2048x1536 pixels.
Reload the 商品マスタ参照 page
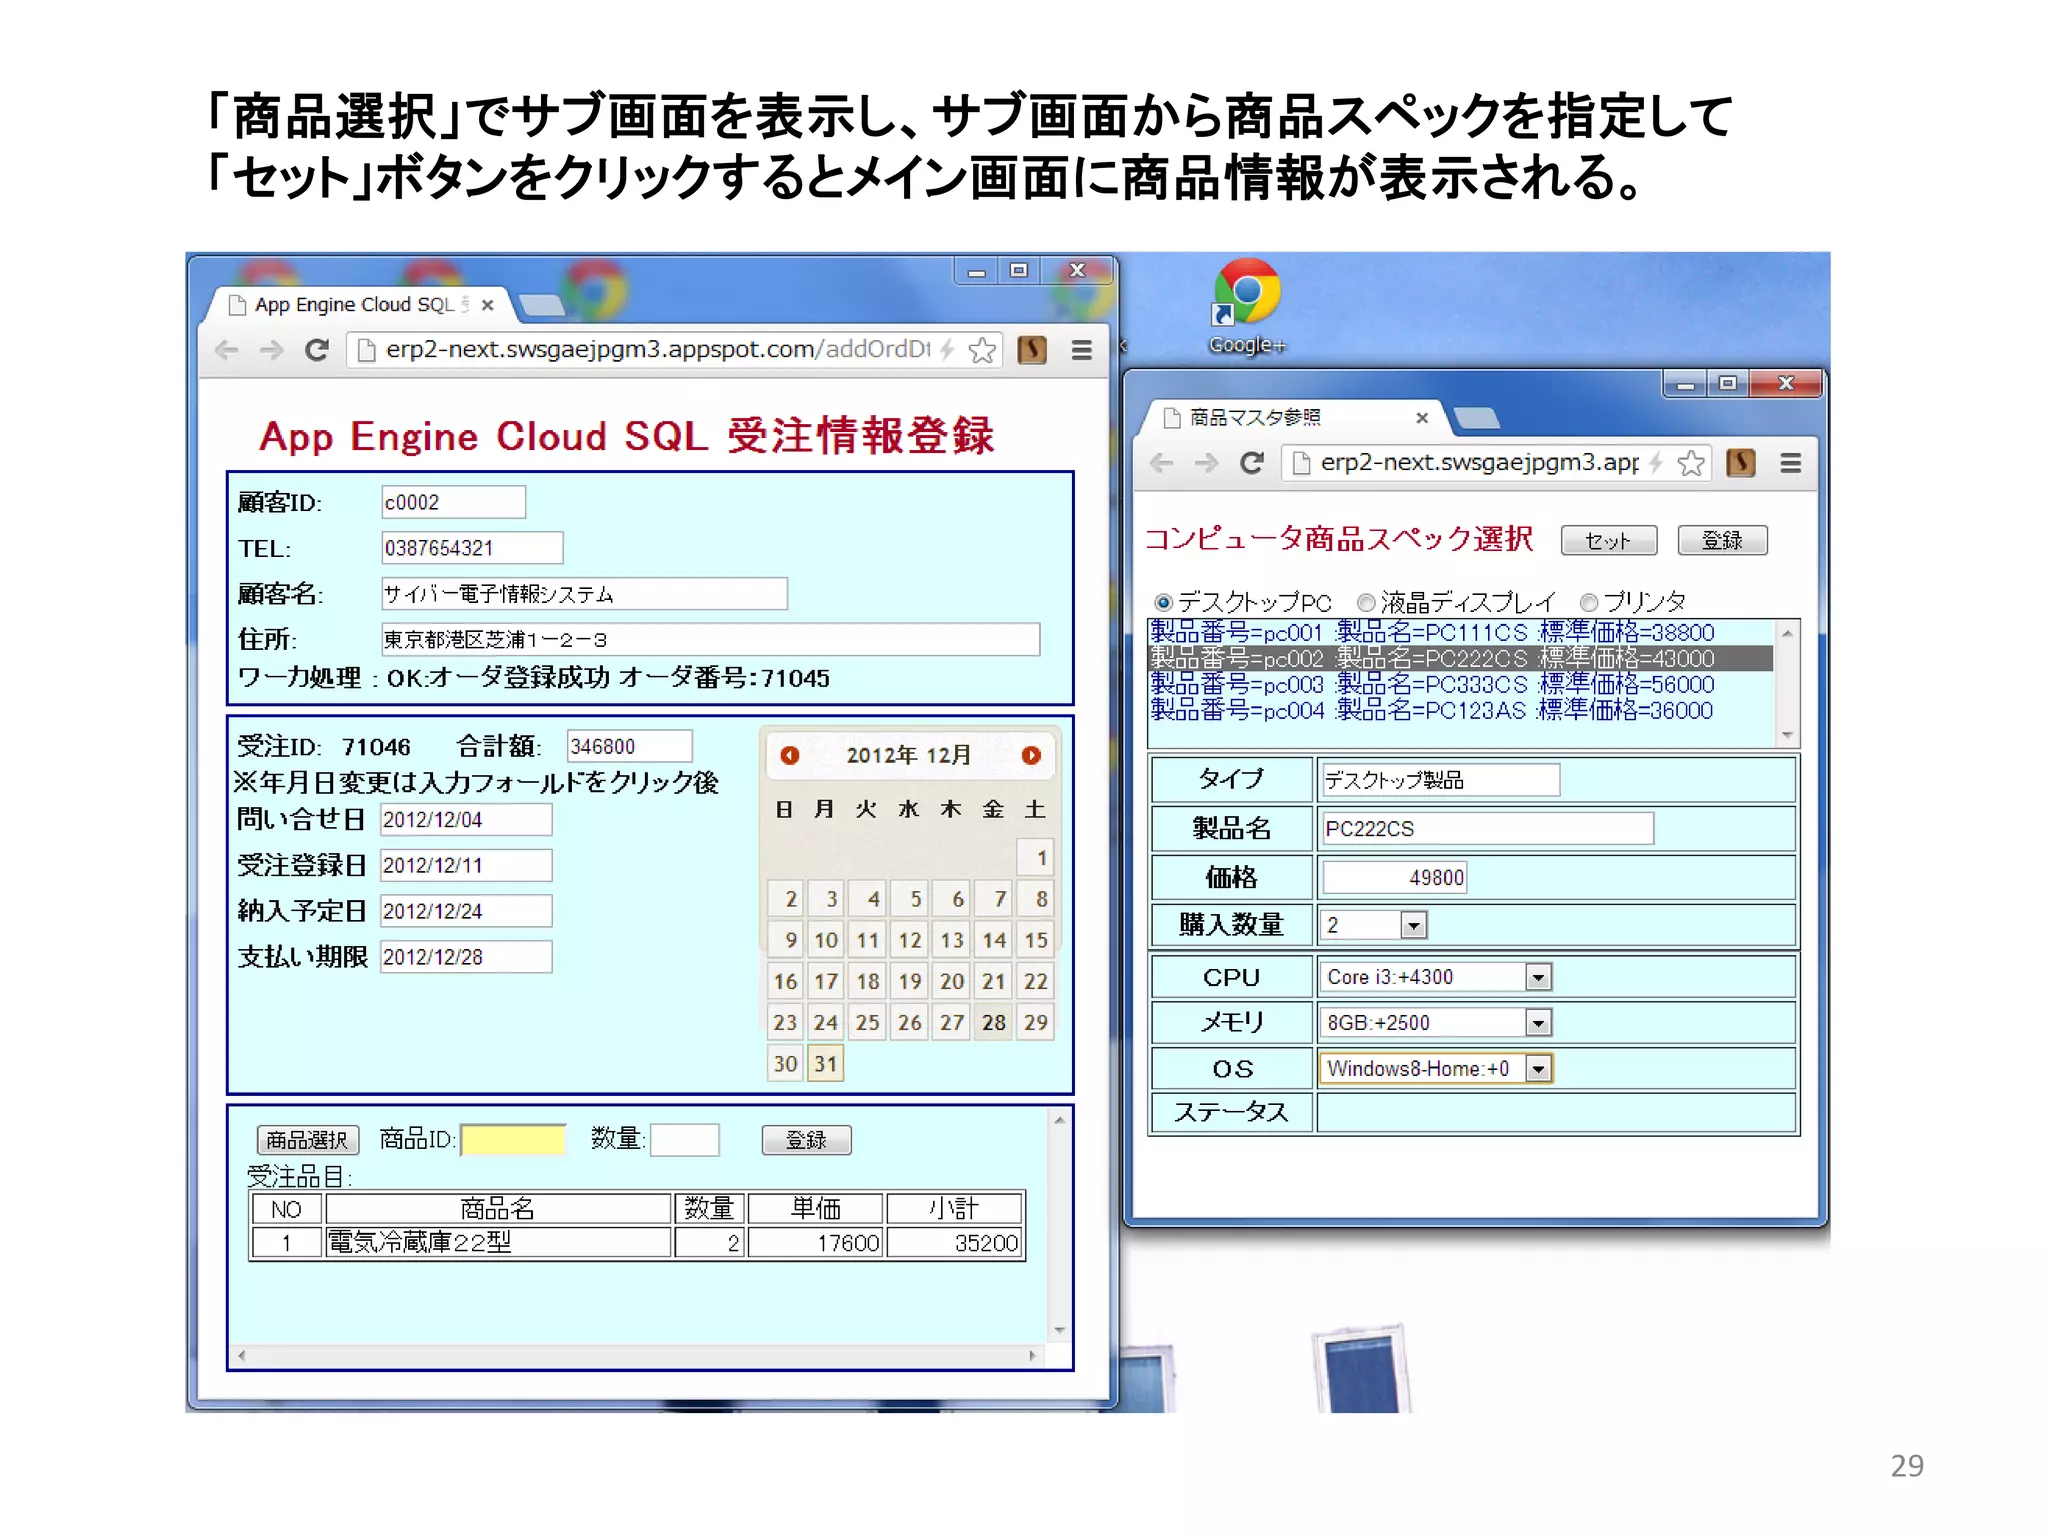[1252, 463]
